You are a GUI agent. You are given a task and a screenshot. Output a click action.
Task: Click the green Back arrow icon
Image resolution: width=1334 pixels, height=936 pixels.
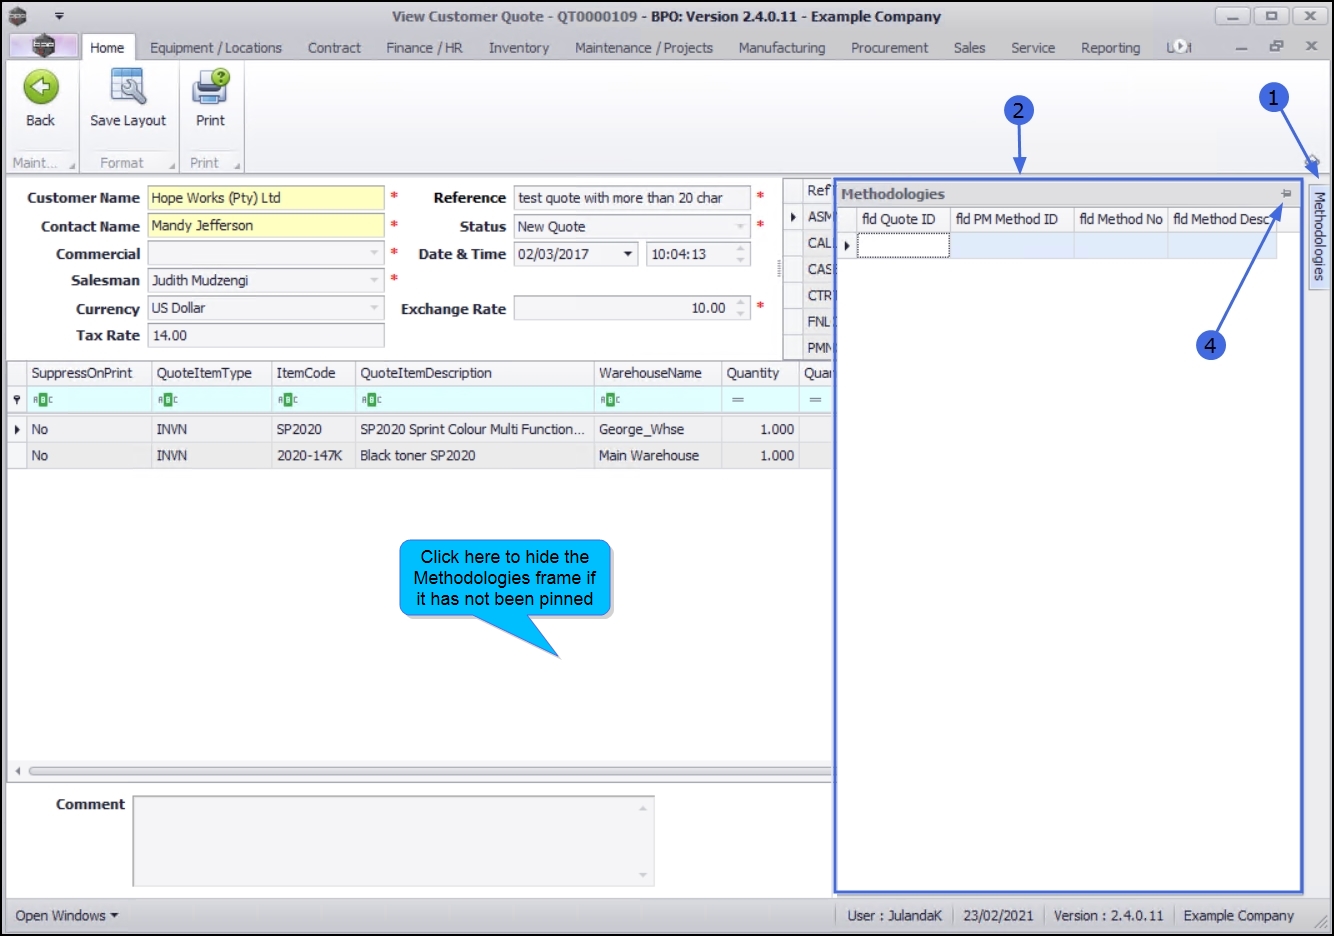pyautogui.click(x=41, y=88)
